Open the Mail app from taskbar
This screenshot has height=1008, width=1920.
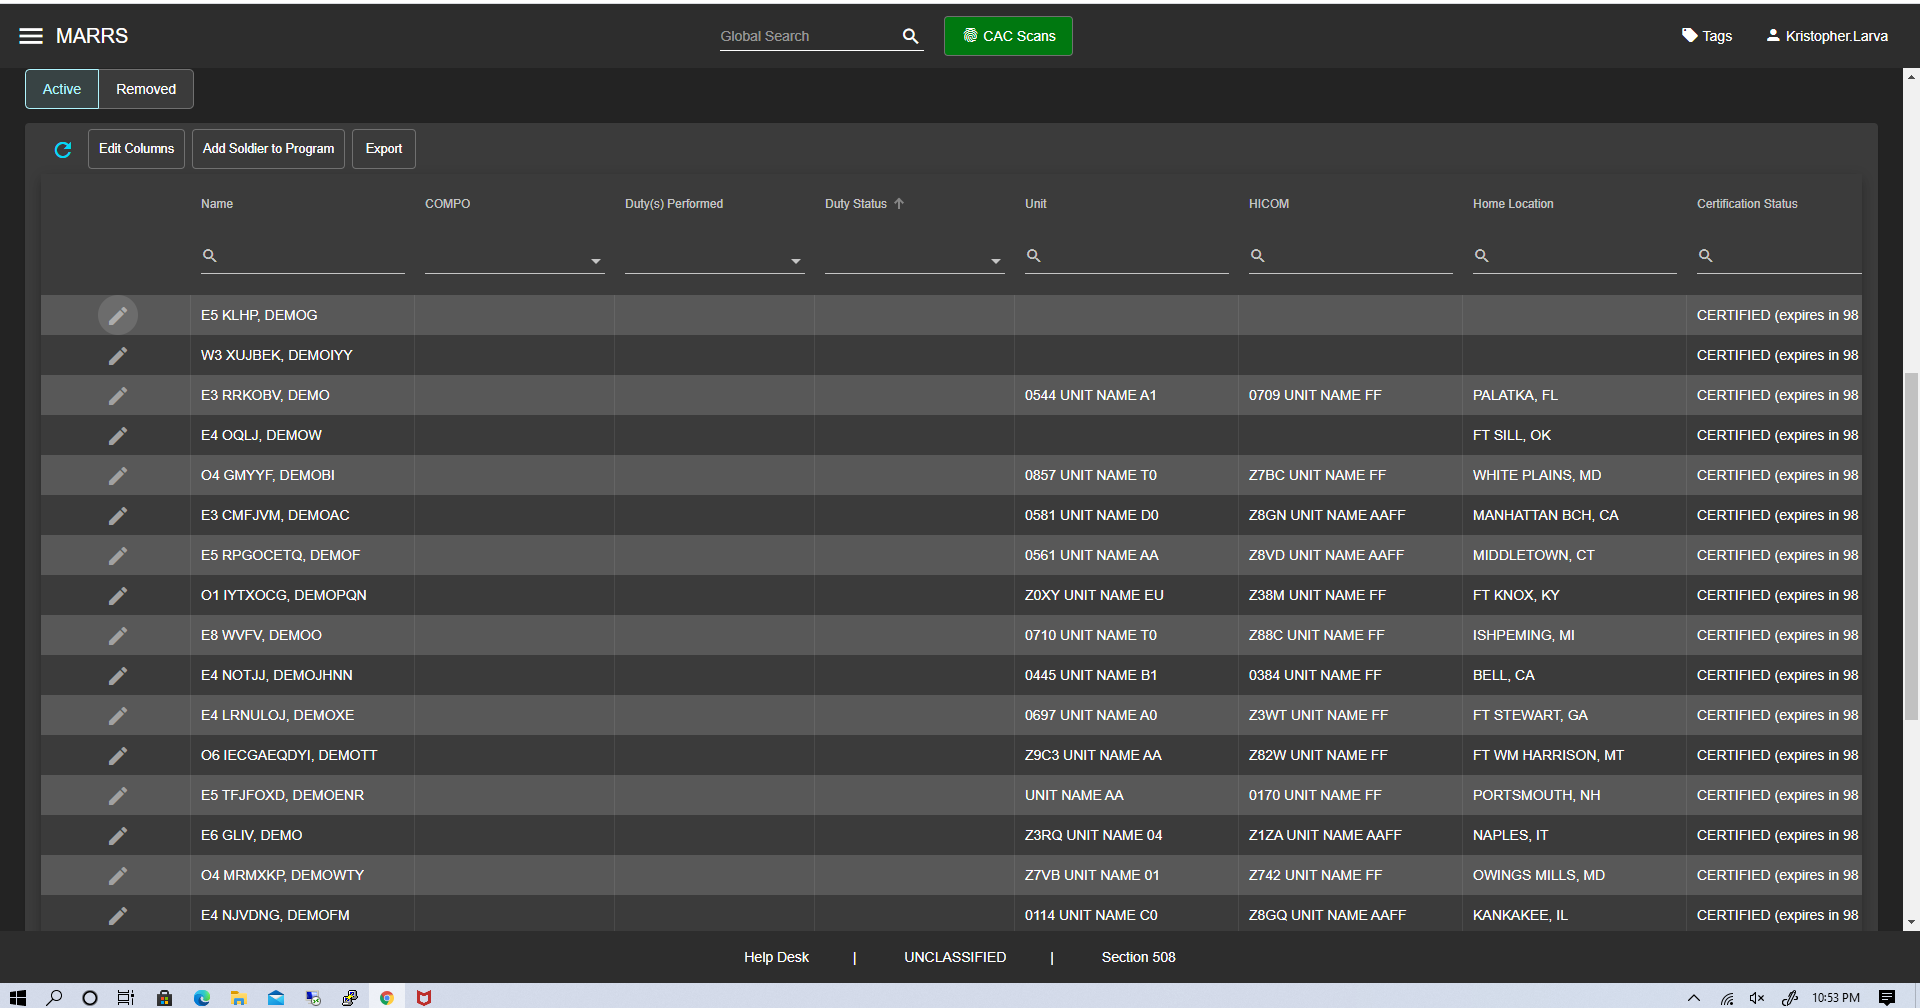pos(276,997)
